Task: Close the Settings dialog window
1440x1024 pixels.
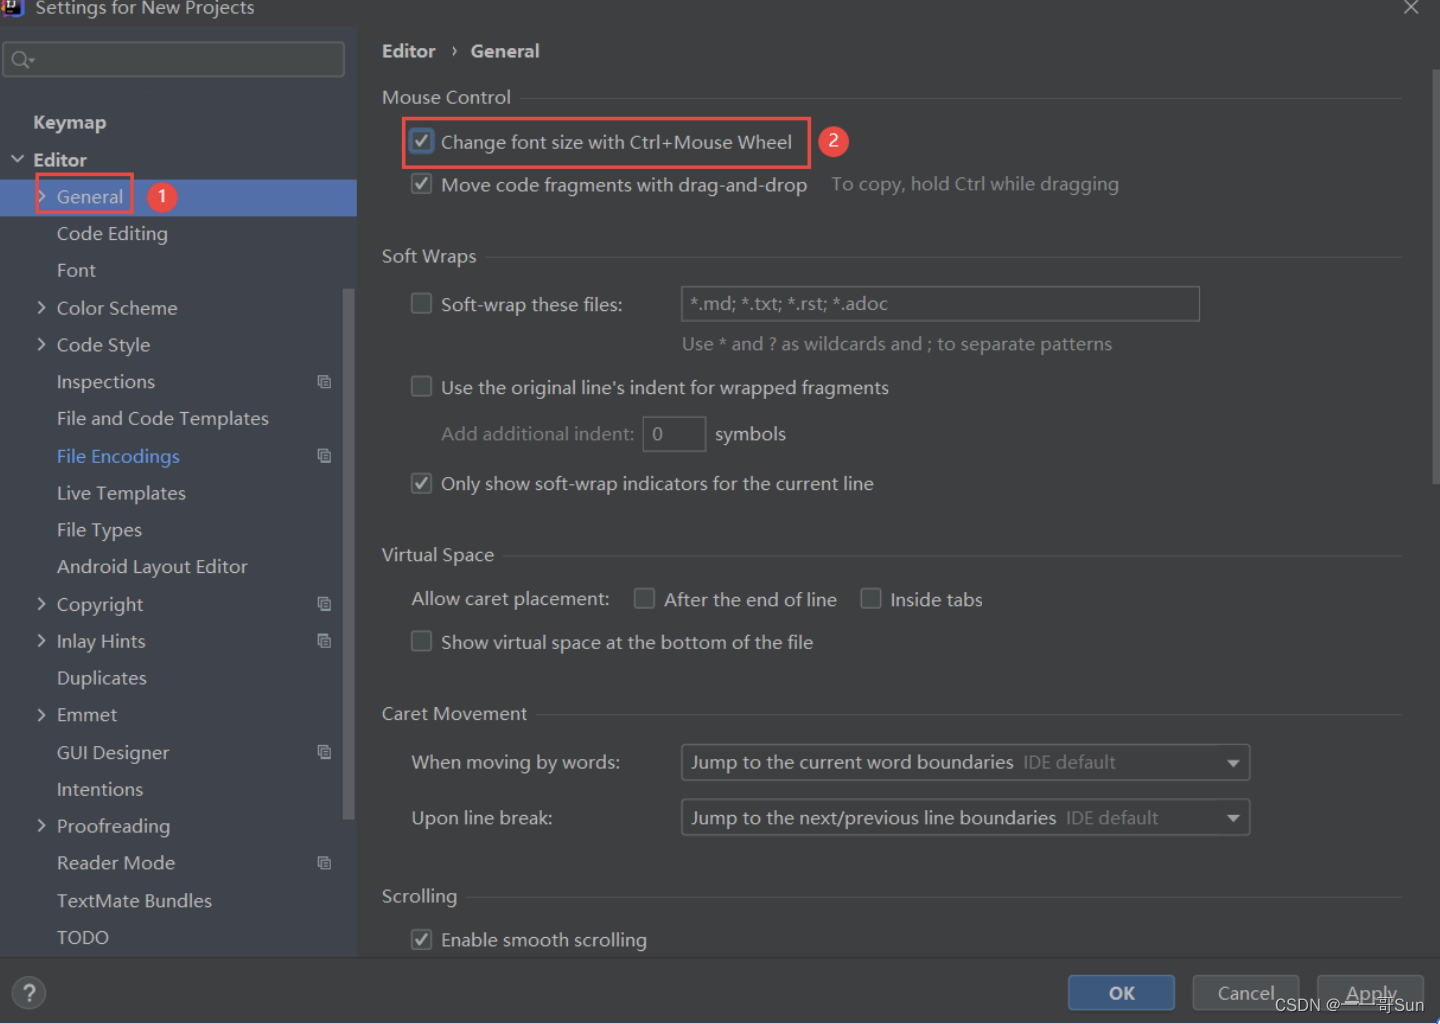Action: (x=1411, y=8)
